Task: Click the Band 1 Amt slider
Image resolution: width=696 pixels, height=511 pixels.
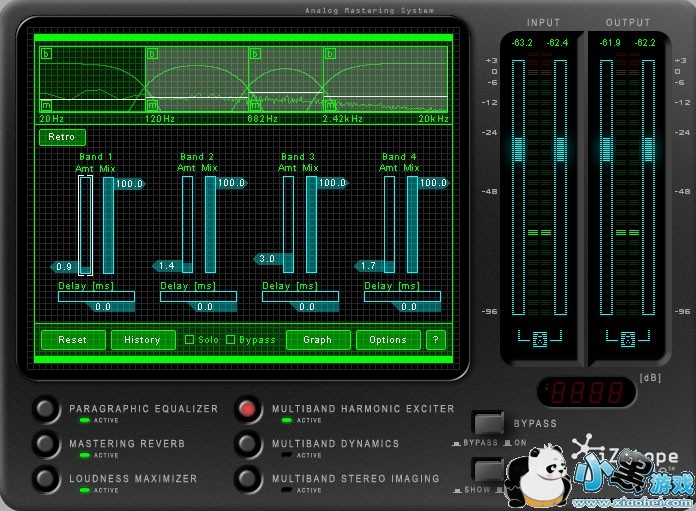Action: [x=85, y=225]
